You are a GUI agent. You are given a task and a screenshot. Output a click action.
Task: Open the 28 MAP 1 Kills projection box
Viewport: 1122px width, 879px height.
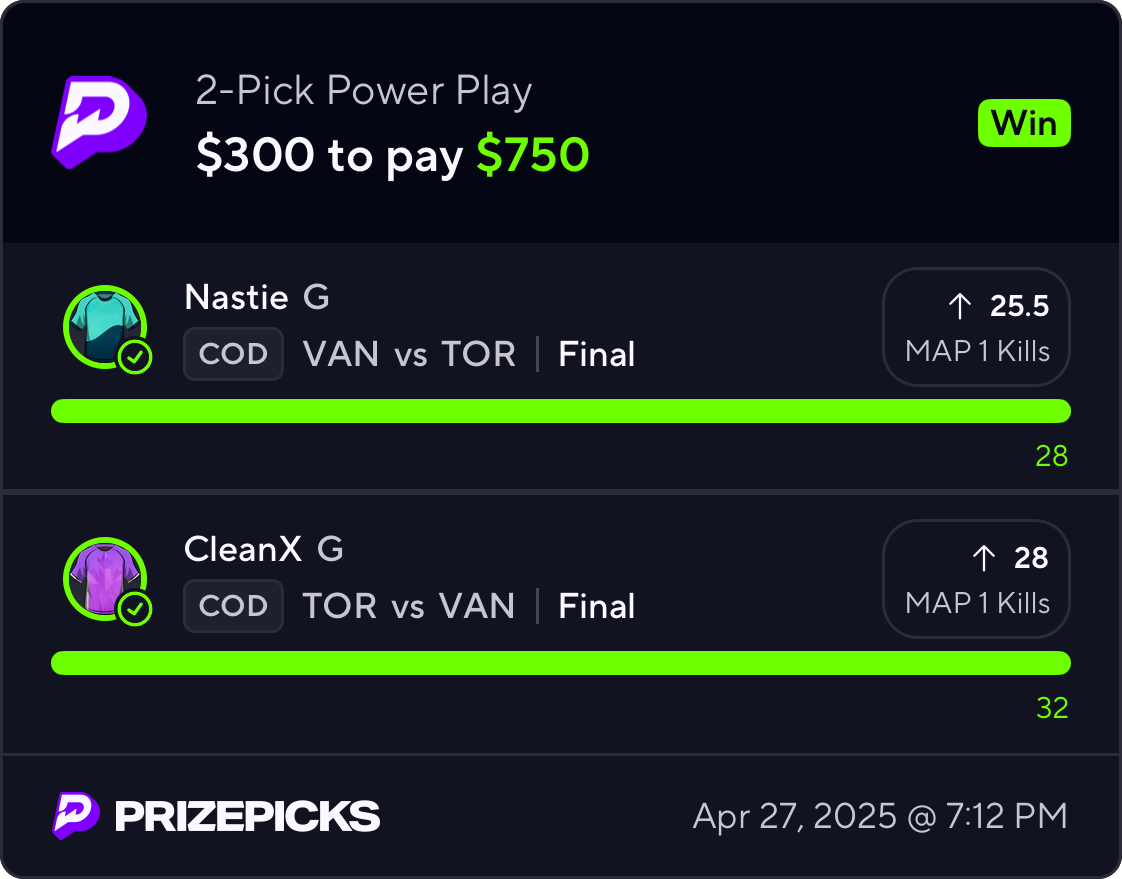click(976, 578)
